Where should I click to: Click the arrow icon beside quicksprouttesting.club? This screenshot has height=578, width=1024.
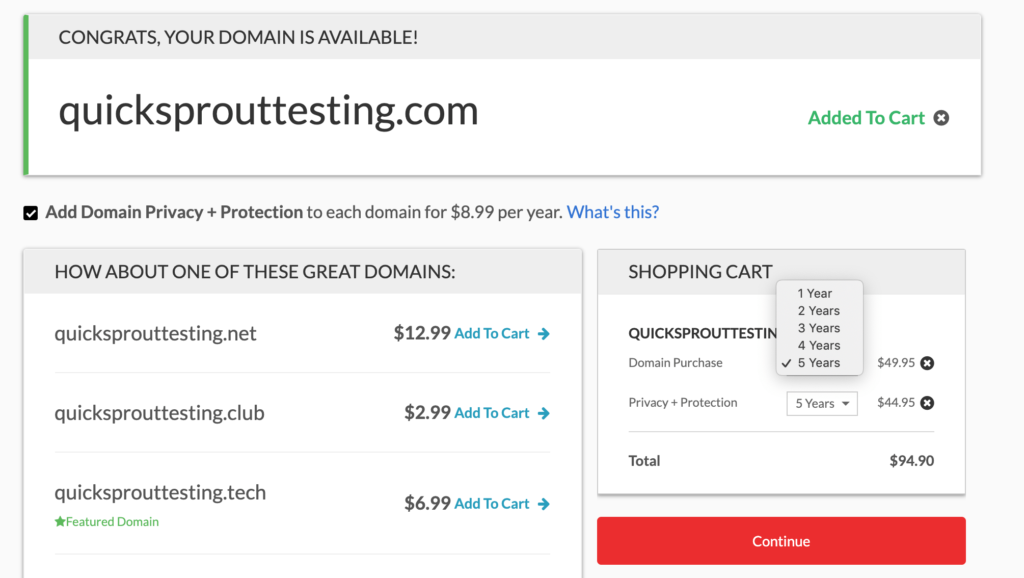coord(544,413)
